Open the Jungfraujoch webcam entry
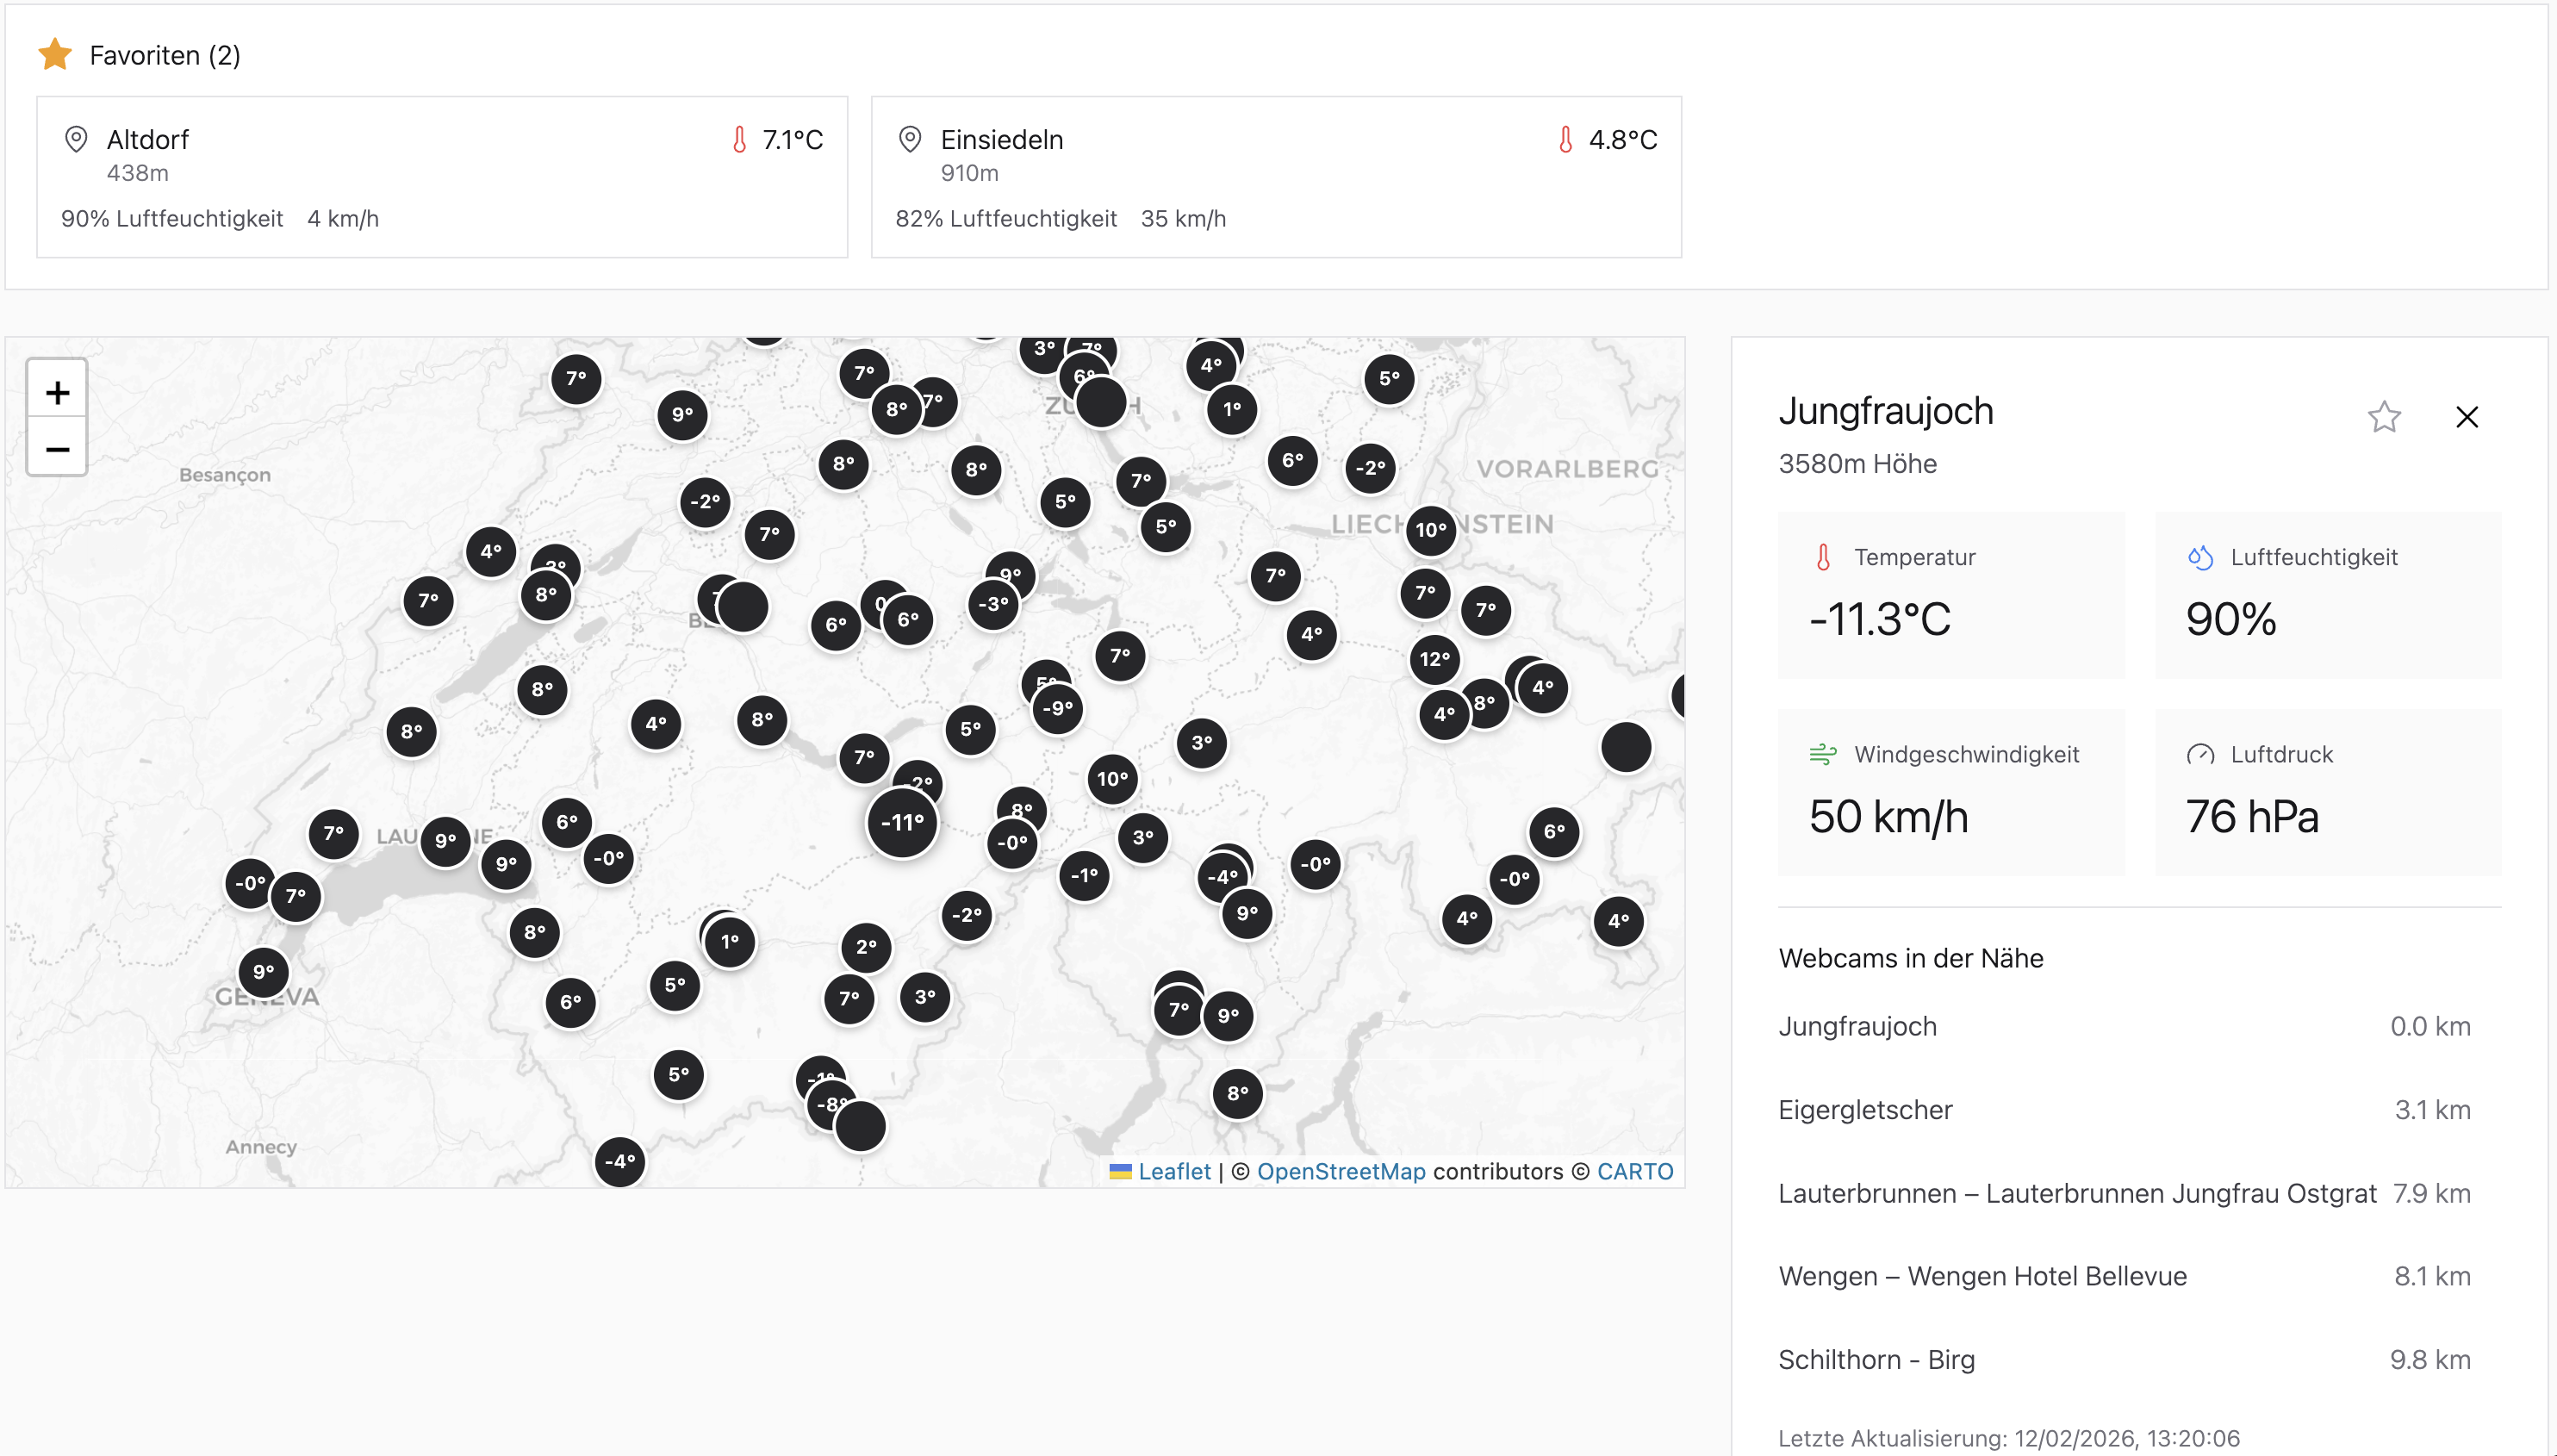Image resolution: width=2557 pixels, height=1456 pixels. pos(1857,1026)
